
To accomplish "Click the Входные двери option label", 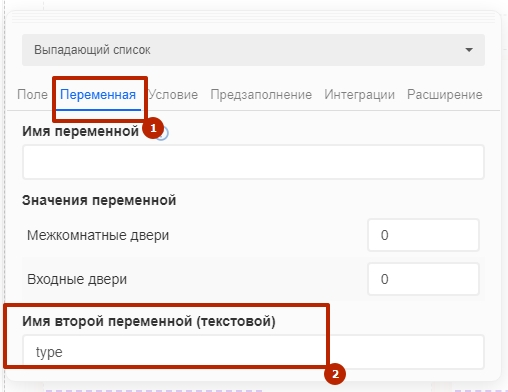I will coord(77,279).
